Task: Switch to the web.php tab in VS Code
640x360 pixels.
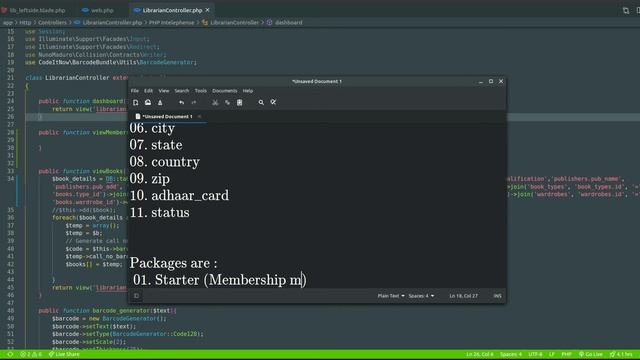Action: click(98, 10)
